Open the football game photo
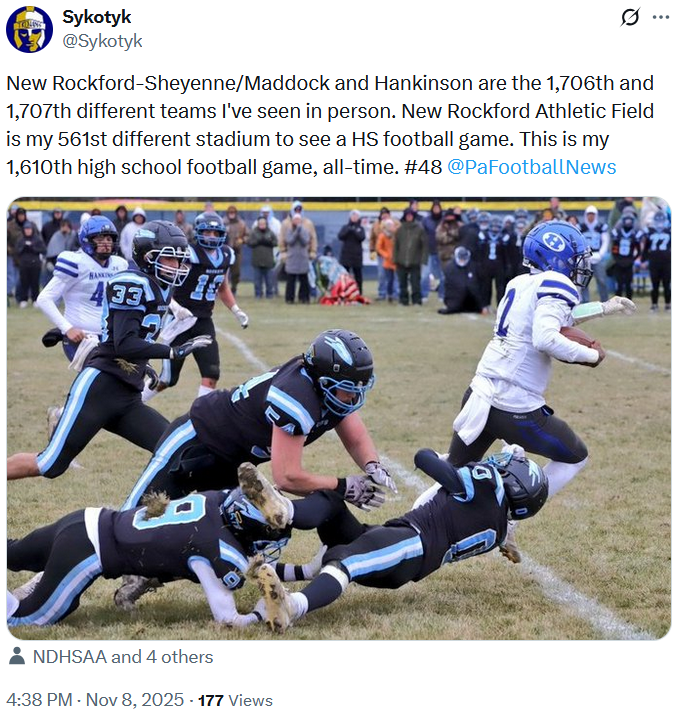 pos(339,418)
